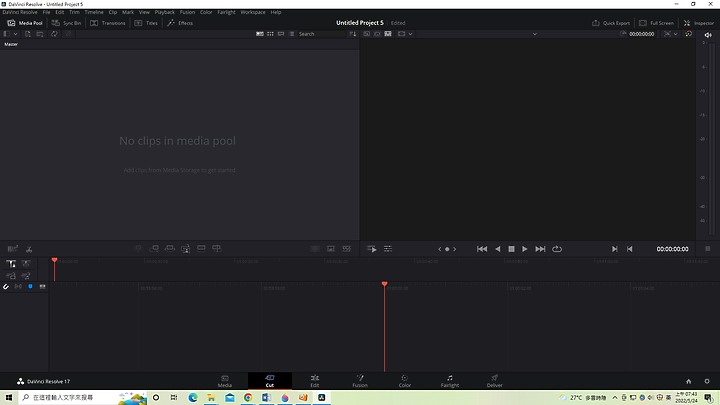Open the Media Pool panel

click(x=25, y=23)
